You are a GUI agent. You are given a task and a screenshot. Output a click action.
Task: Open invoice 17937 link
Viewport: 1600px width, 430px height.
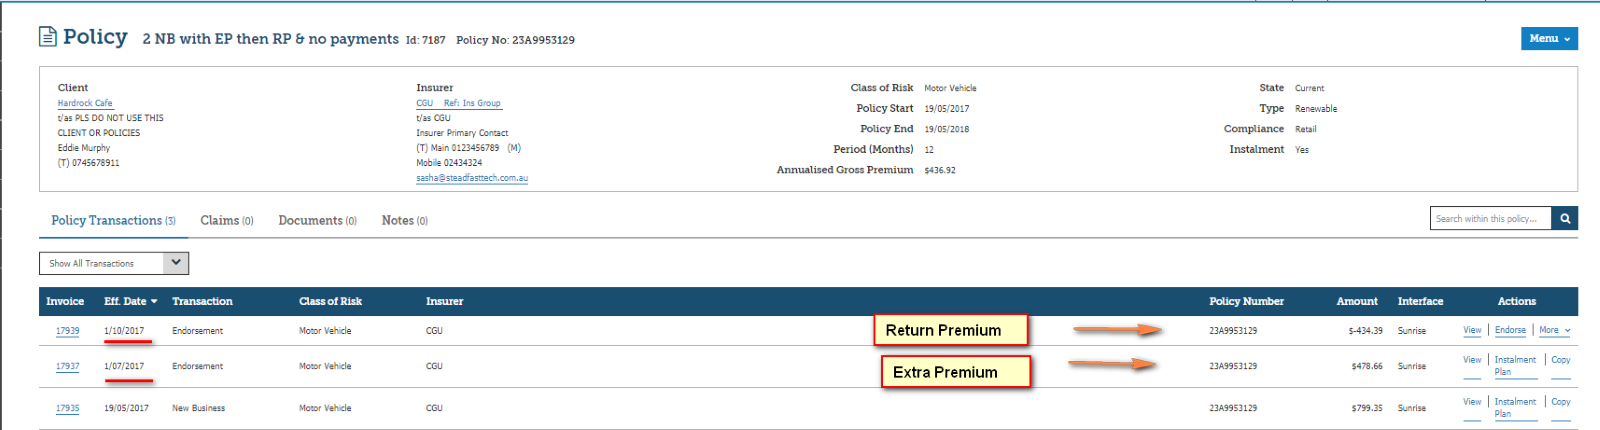click(67, 367)
